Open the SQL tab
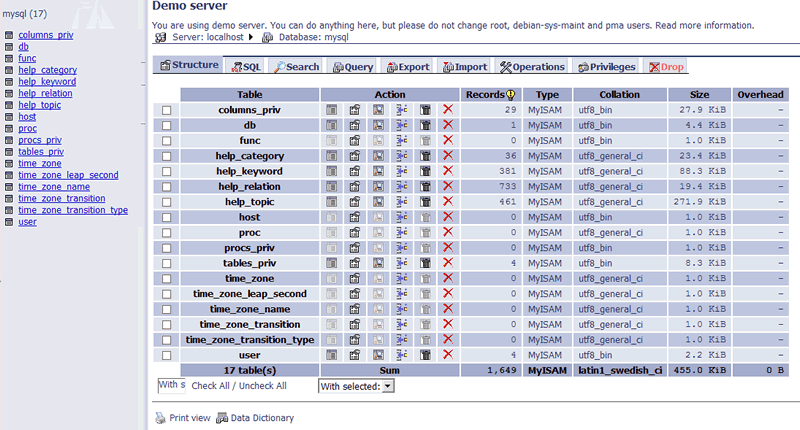 [246, 67]
